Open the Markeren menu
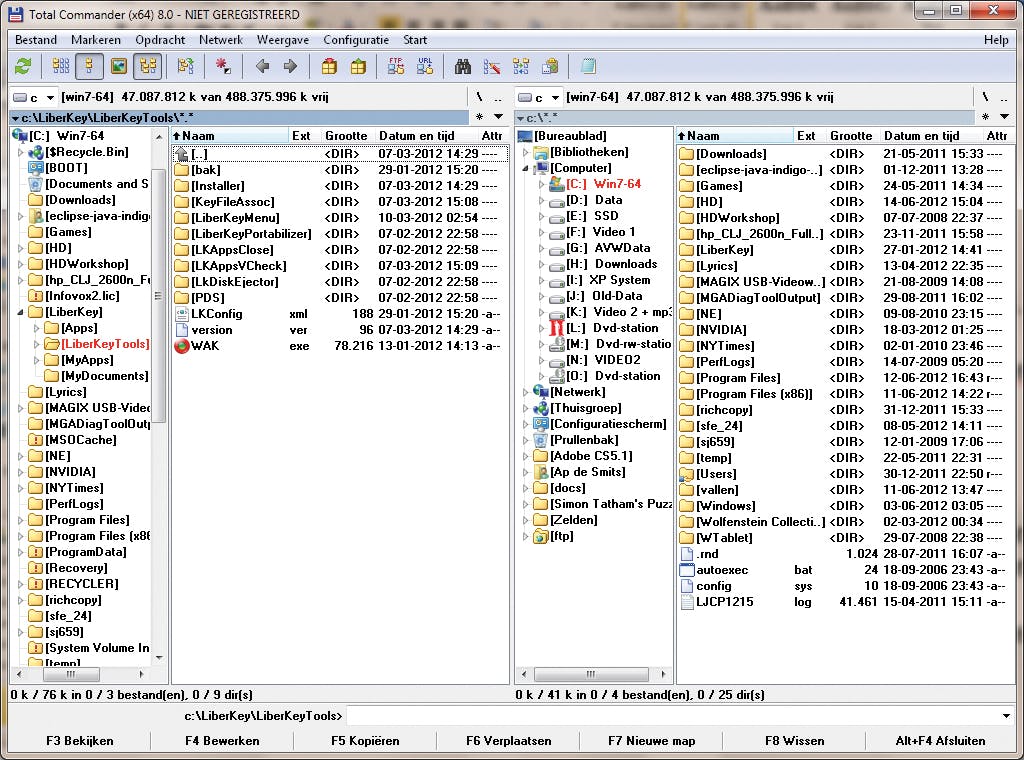Screen dimensions: 1024x760 96,40
